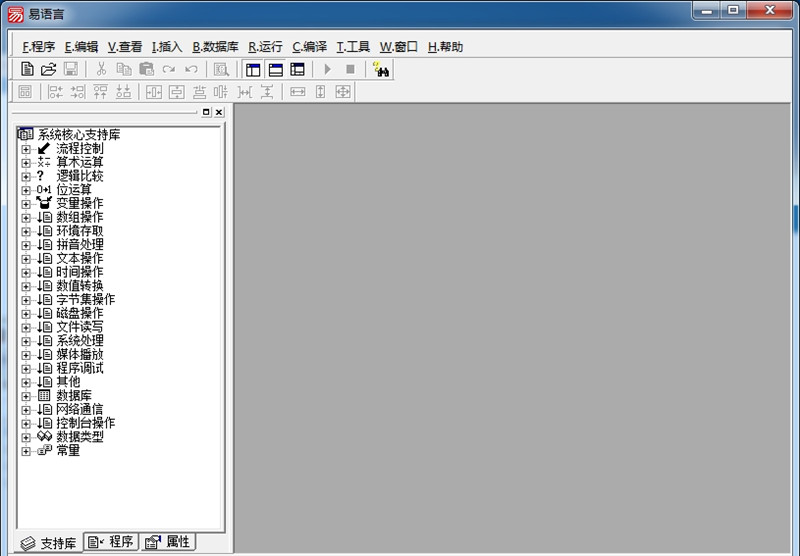Click the Open file folder icon

pyautogui.click(x=48, y=69)
